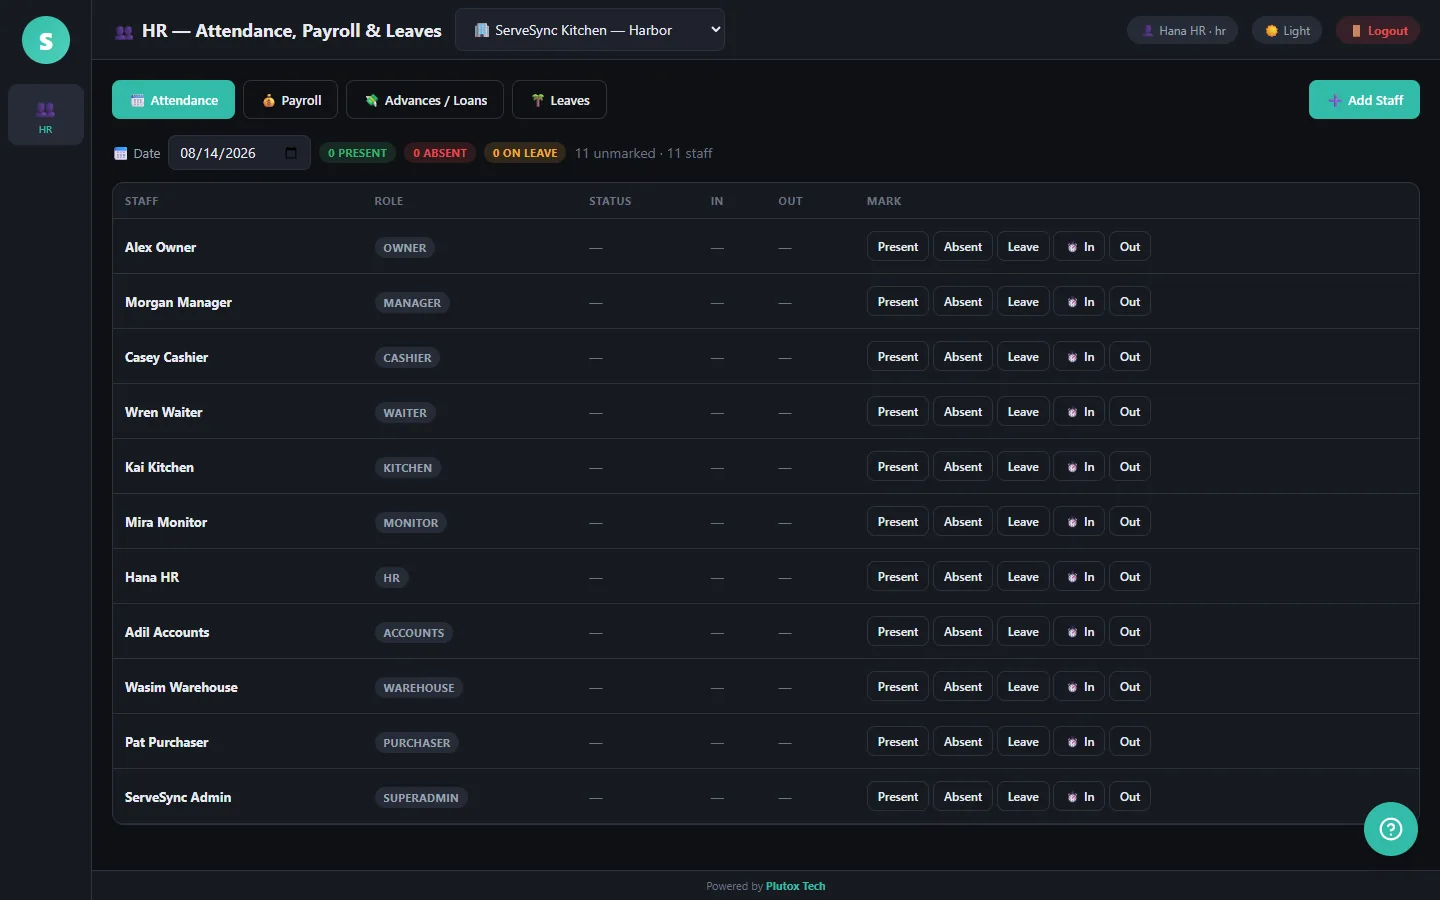Image resolution: width=1440 pixels, height=900 pixels.
Task: Toggle the Light theme button
Action: click(1287, 30)
